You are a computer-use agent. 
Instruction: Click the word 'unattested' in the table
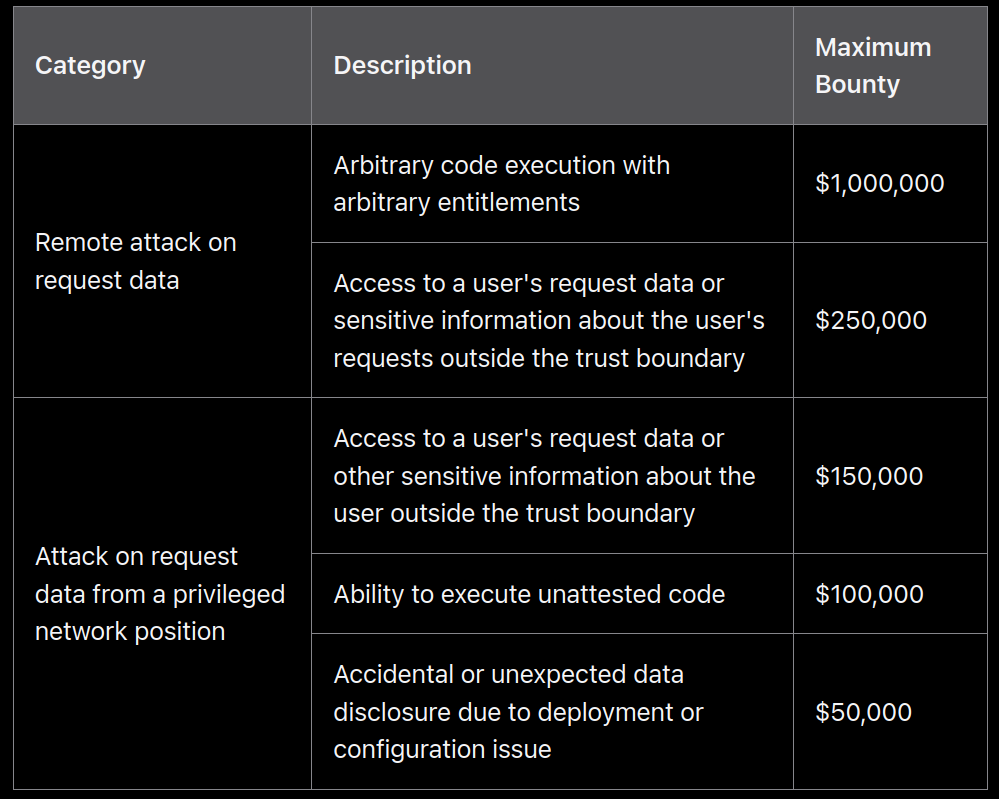click(592, 594)
